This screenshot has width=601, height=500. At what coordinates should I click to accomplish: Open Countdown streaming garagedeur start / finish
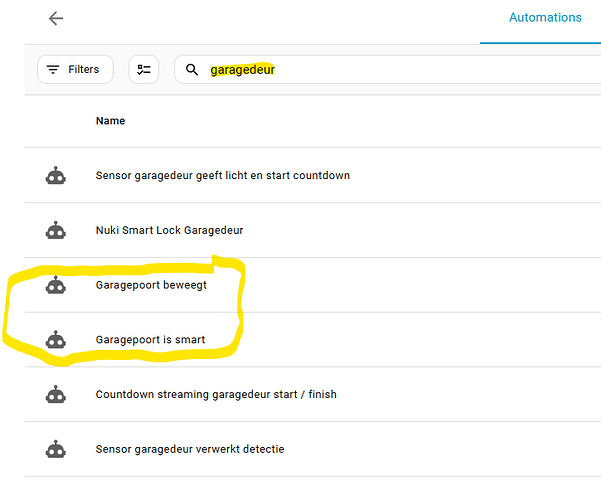[215, 395]
